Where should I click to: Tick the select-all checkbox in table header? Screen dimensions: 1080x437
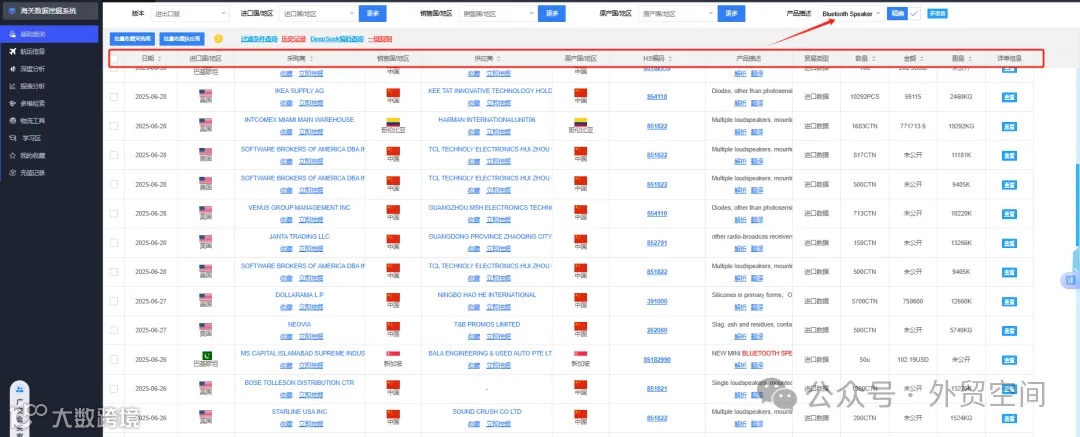[114, 59]
